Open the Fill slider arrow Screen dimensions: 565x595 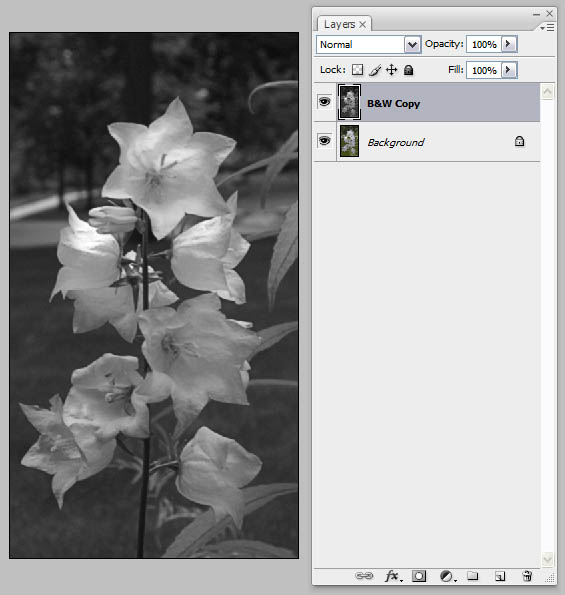click(x=508, y=70)
